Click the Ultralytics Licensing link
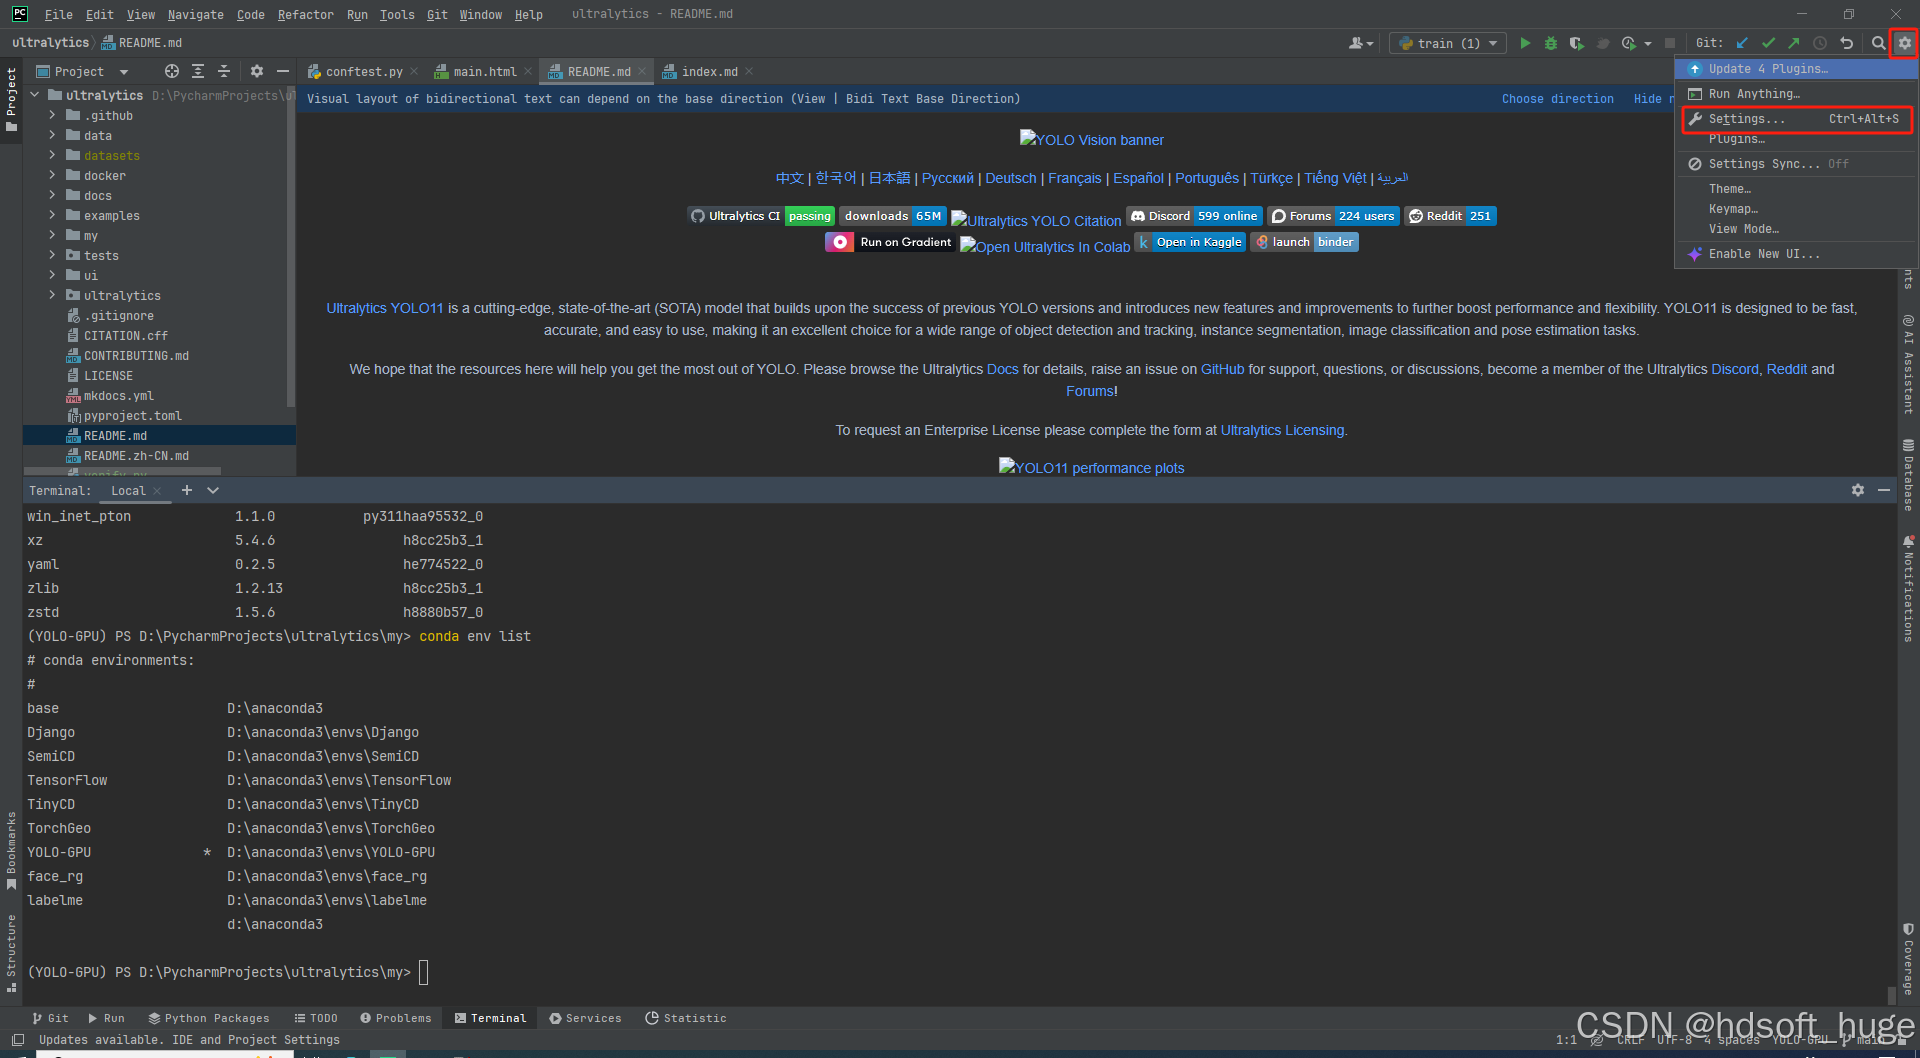1920x1058 pixels. (1282, 430)
